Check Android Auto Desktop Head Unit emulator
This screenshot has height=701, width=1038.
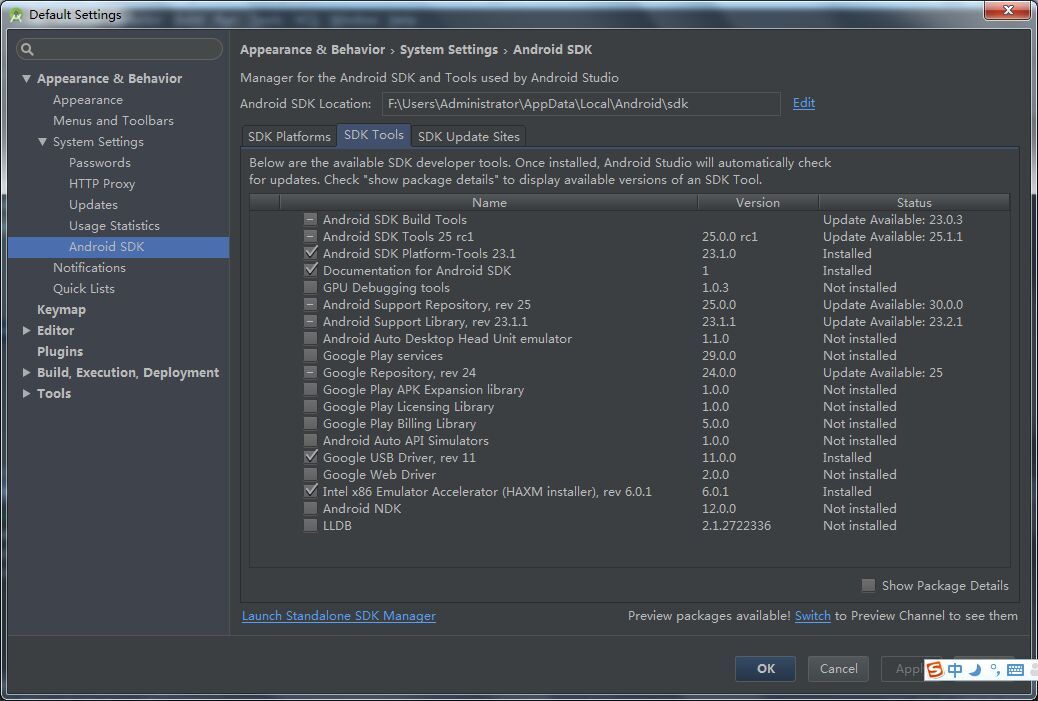point(310,338)
